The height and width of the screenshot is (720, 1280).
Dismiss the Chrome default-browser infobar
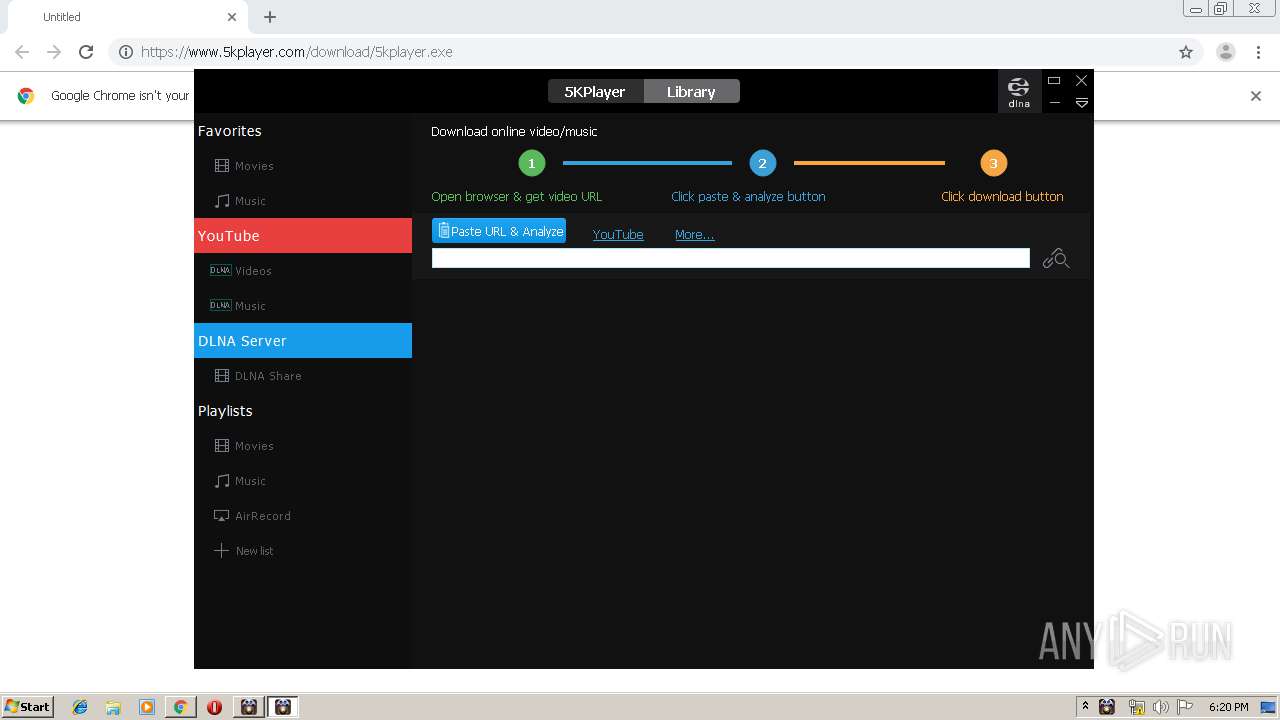[x=1256, y=96]
